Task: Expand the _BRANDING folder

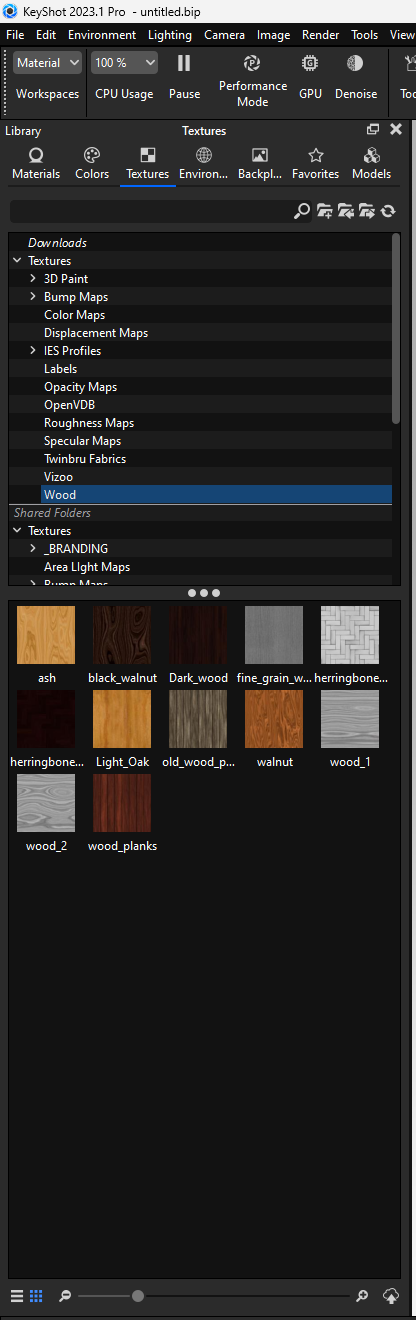Action: click(x=33, y=549)
